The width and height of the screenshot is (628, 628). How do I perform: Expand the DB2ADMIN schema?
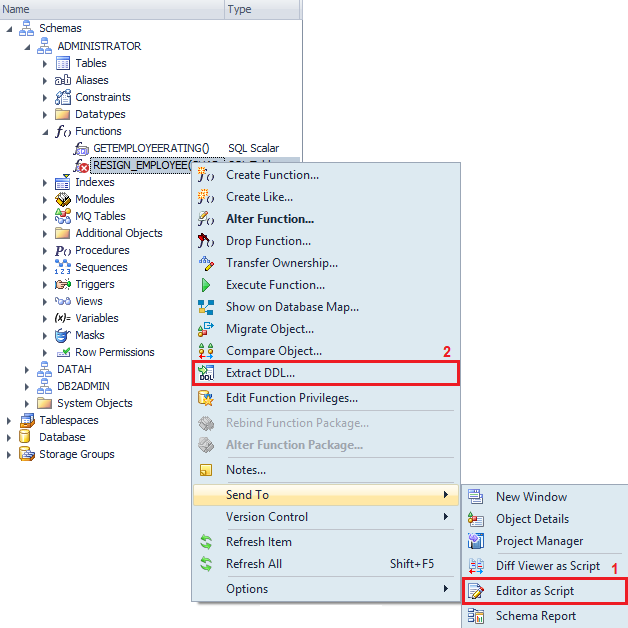(x=29, y=386)
